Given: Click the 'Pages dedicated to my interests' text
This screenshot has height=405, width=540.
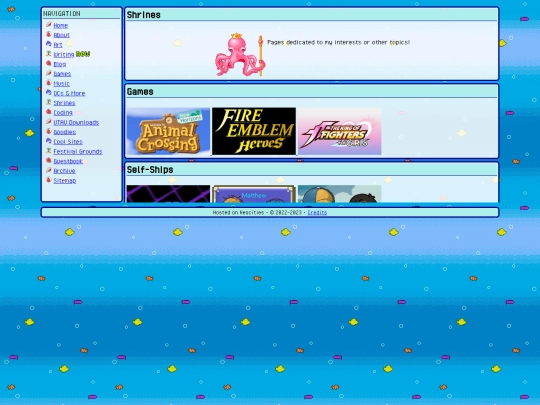Looking at the screenshot, I should [x=338, y=42].
